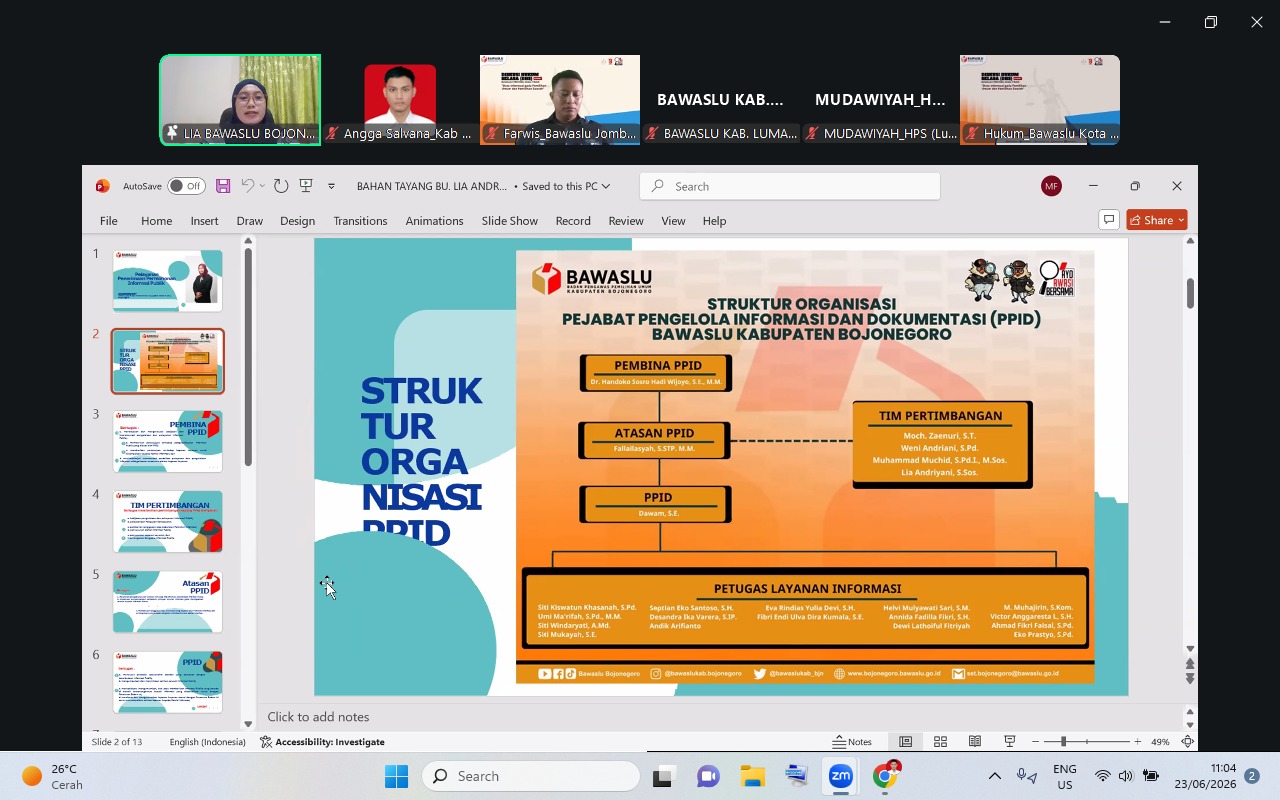This screenshot has height=800, width=1280.
Task: Open the Design tab
Action: [297, 221]
